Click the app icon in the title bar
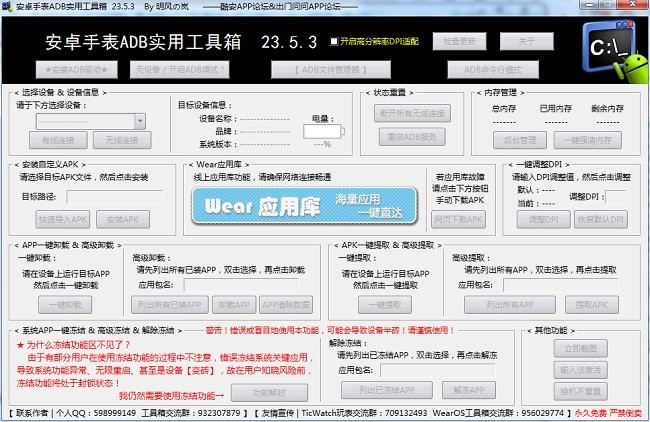The image size is (650, 422). point(8,9)
